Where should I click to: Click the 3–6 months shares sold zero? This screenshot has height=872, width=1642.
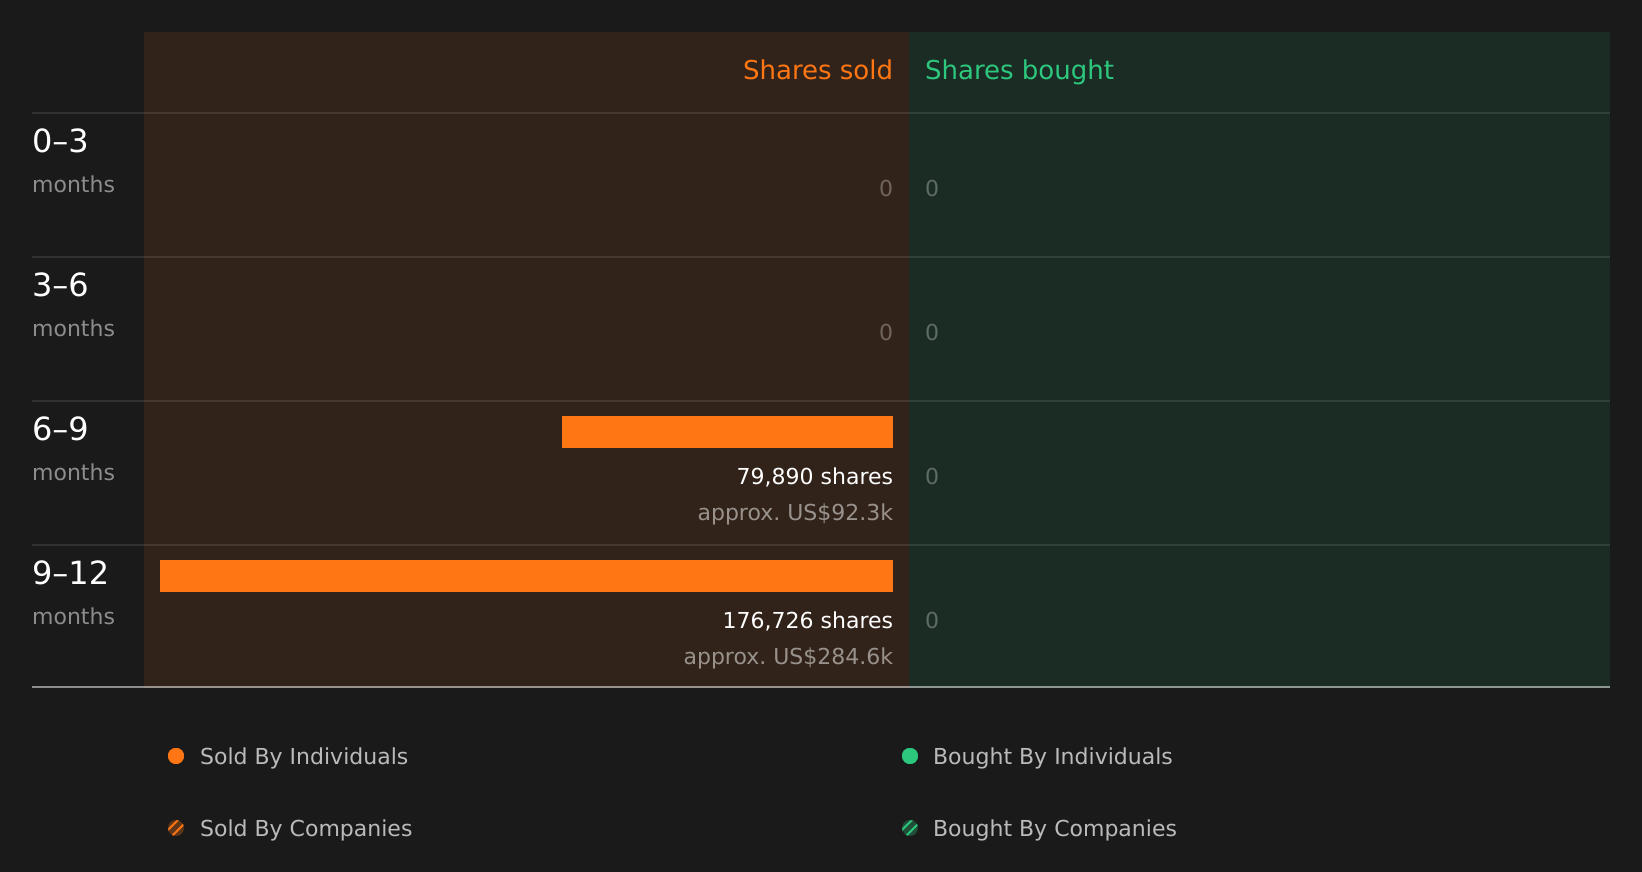click(x=886, y=333)
